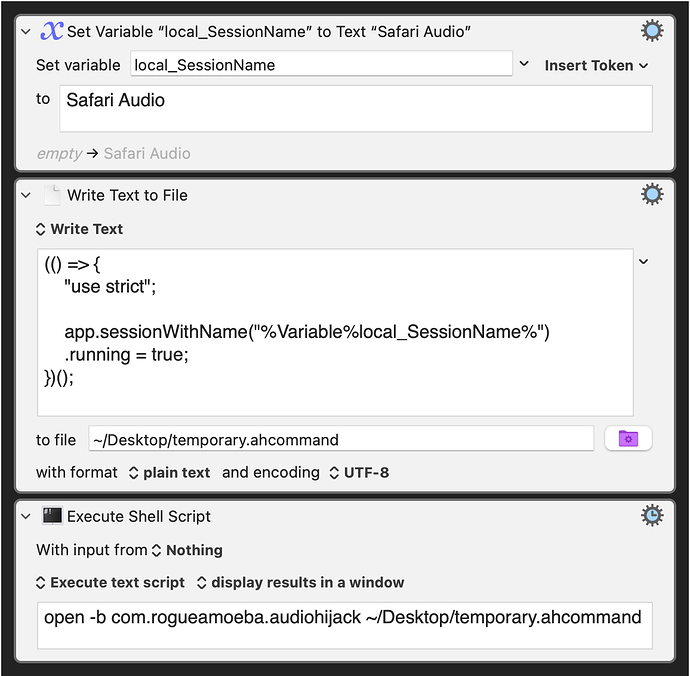Click the 'empty → Safari Audio' preview text
Image resolution: width=690 pixels, height=676 pixels.
click(114, 154)
